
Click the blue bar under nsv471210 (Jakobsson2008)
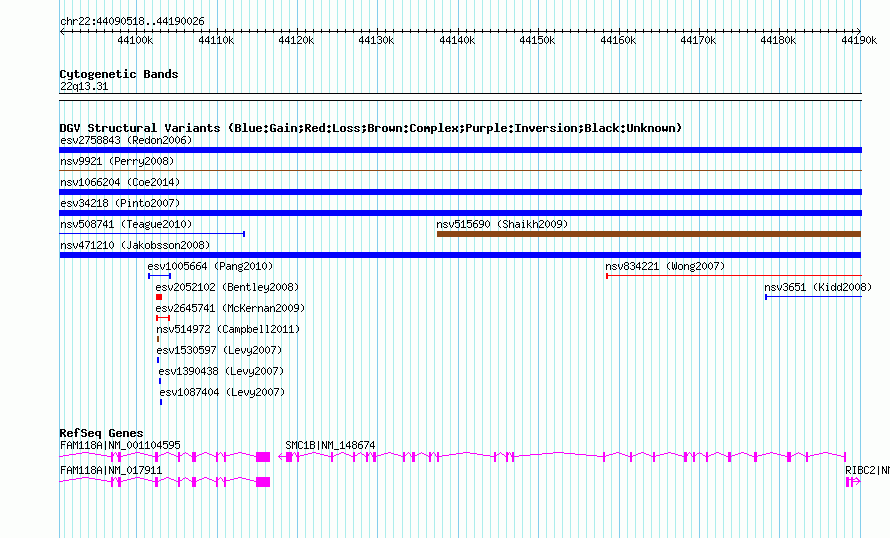(x=460, y=255)
